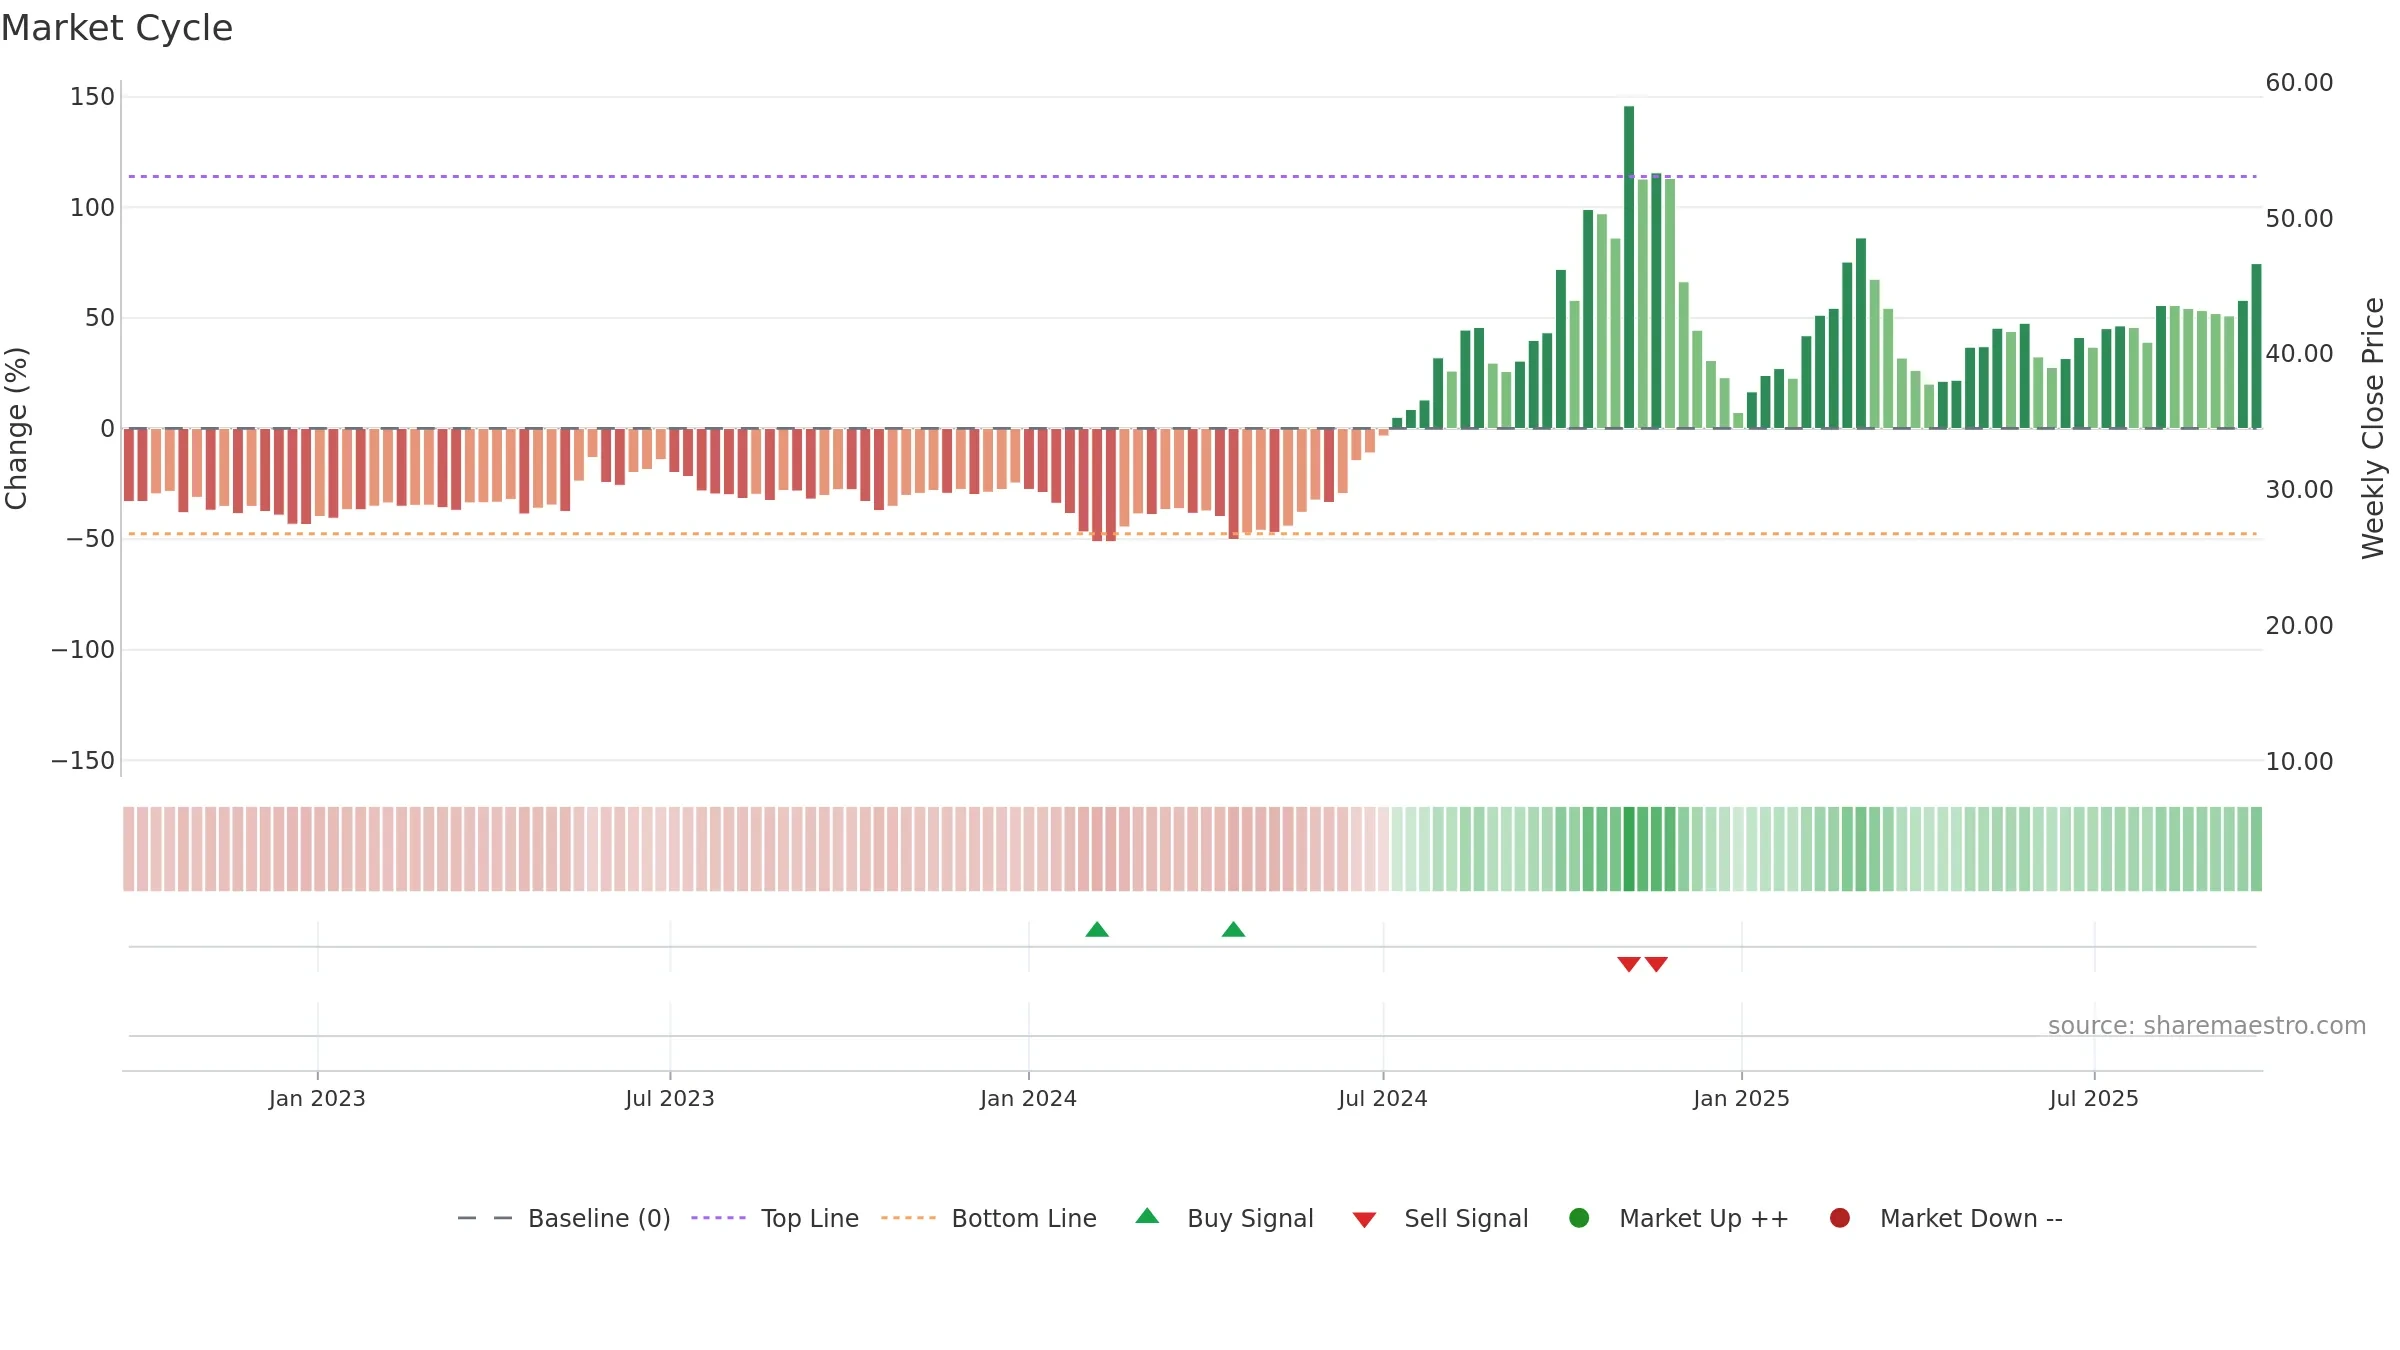
Task: Click the −150 left axis tick label
Action: pos(83,761)
